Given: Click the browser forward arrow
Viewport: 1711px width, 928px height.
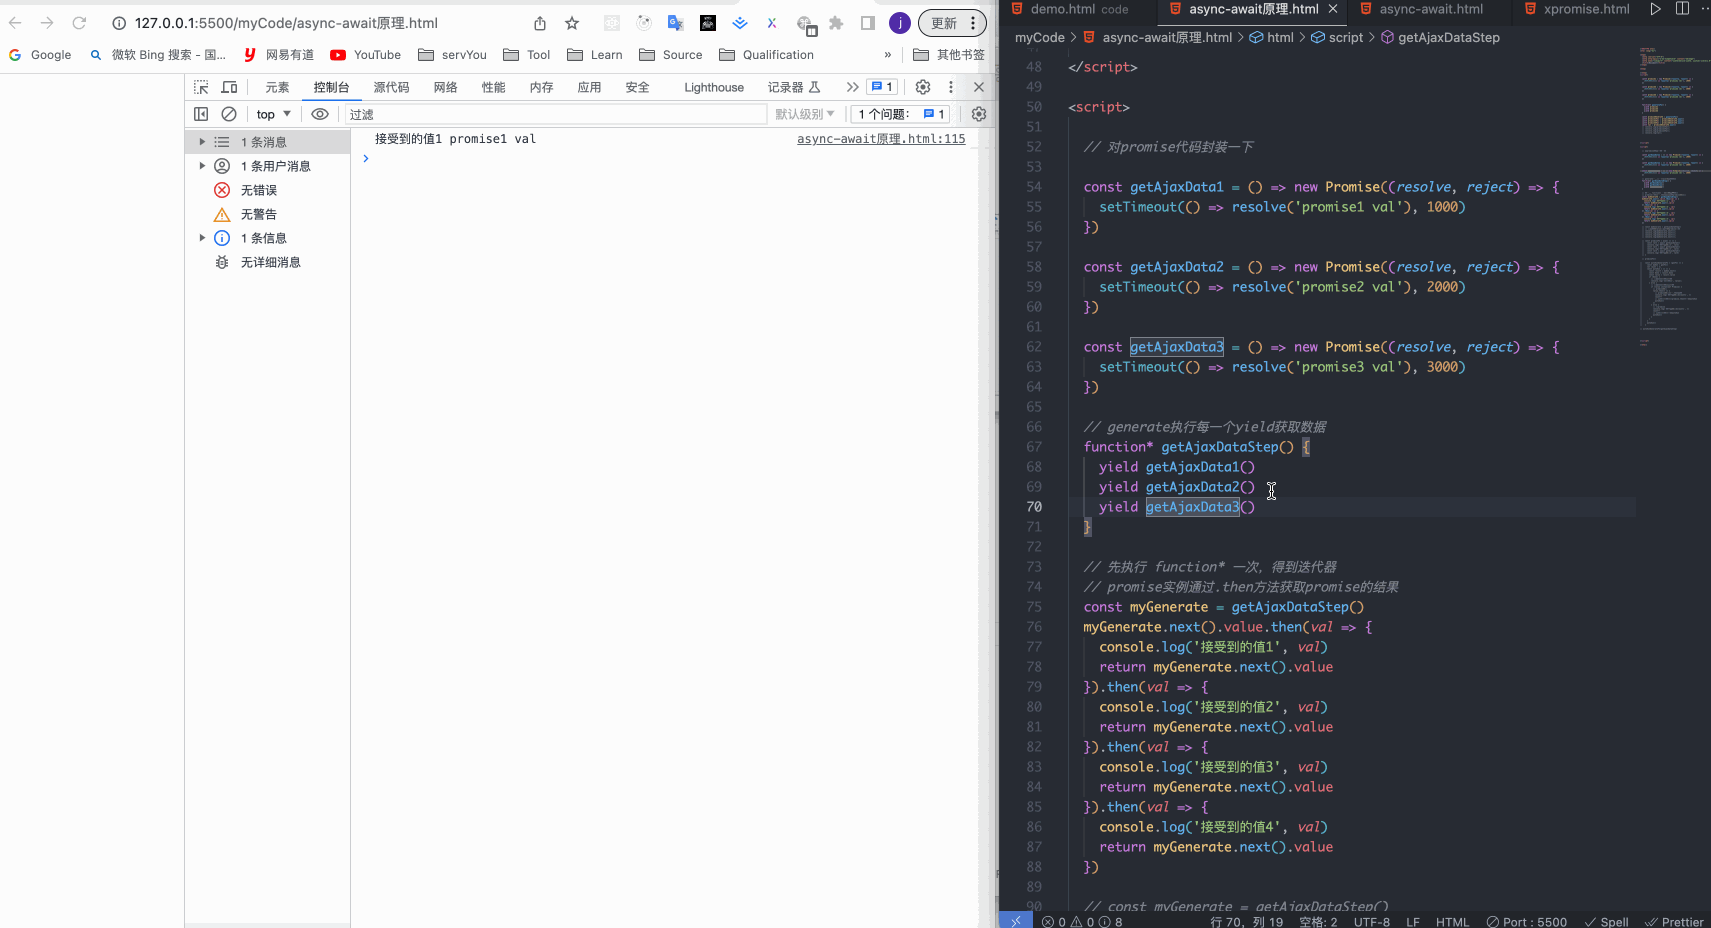Looking at the screenshot, I should [47, 23].
